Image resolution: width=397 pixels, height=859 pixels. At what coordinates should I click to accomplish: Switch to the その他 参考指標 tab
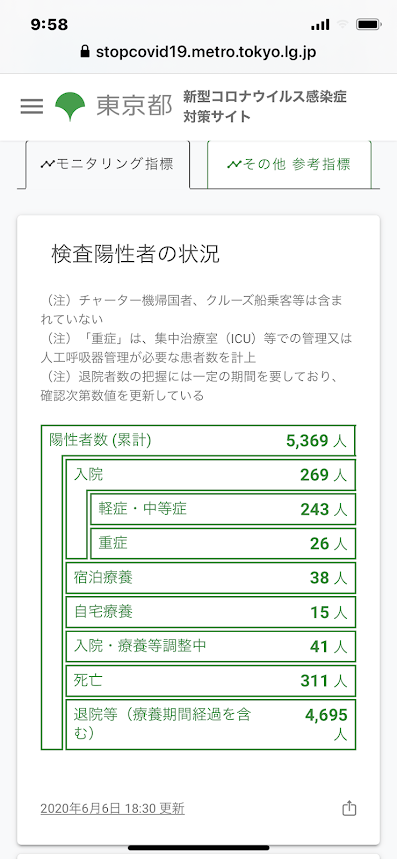click(289, 164)
